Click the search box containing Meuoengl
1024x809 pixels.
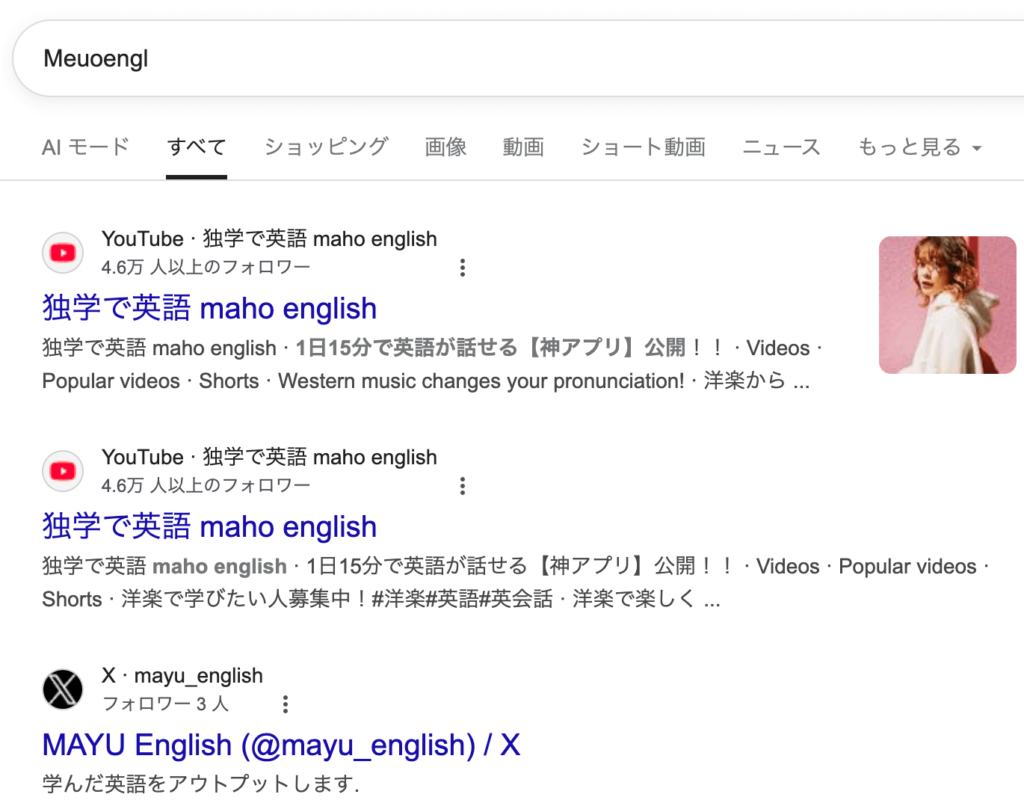500,59
